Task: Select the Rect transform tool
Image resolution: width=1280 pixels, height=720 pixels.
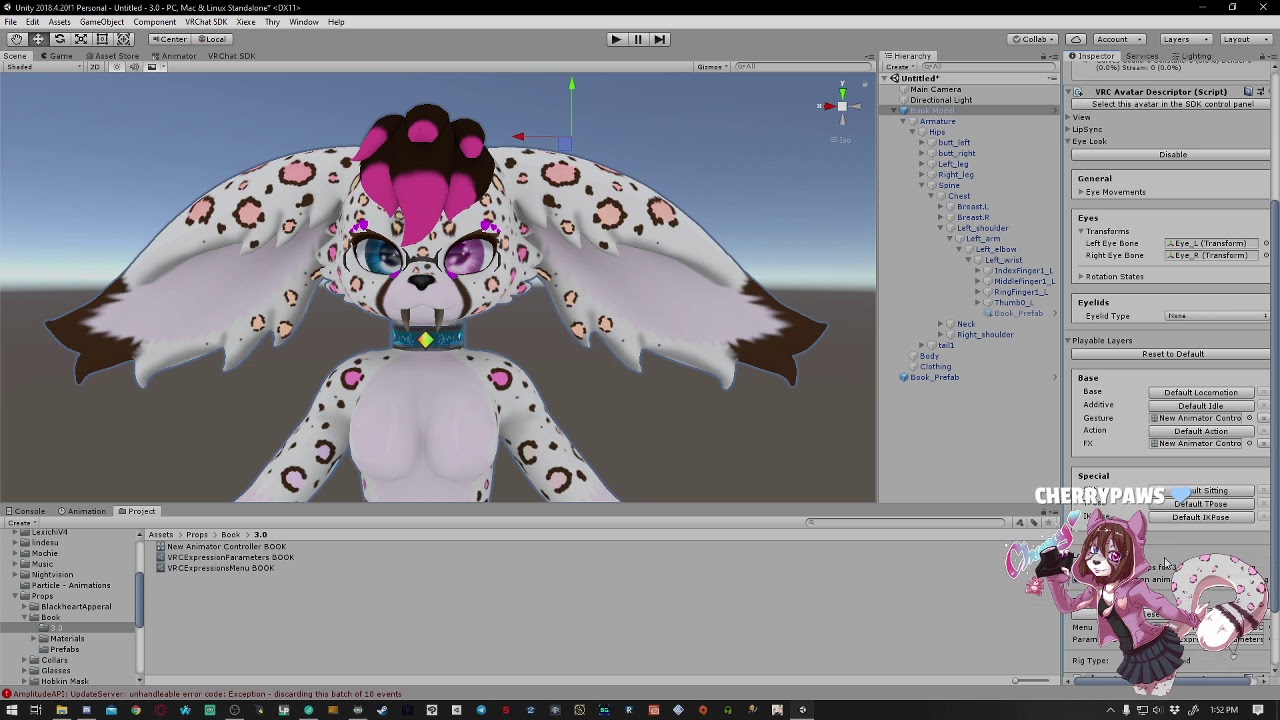Action: pos(102,39)
